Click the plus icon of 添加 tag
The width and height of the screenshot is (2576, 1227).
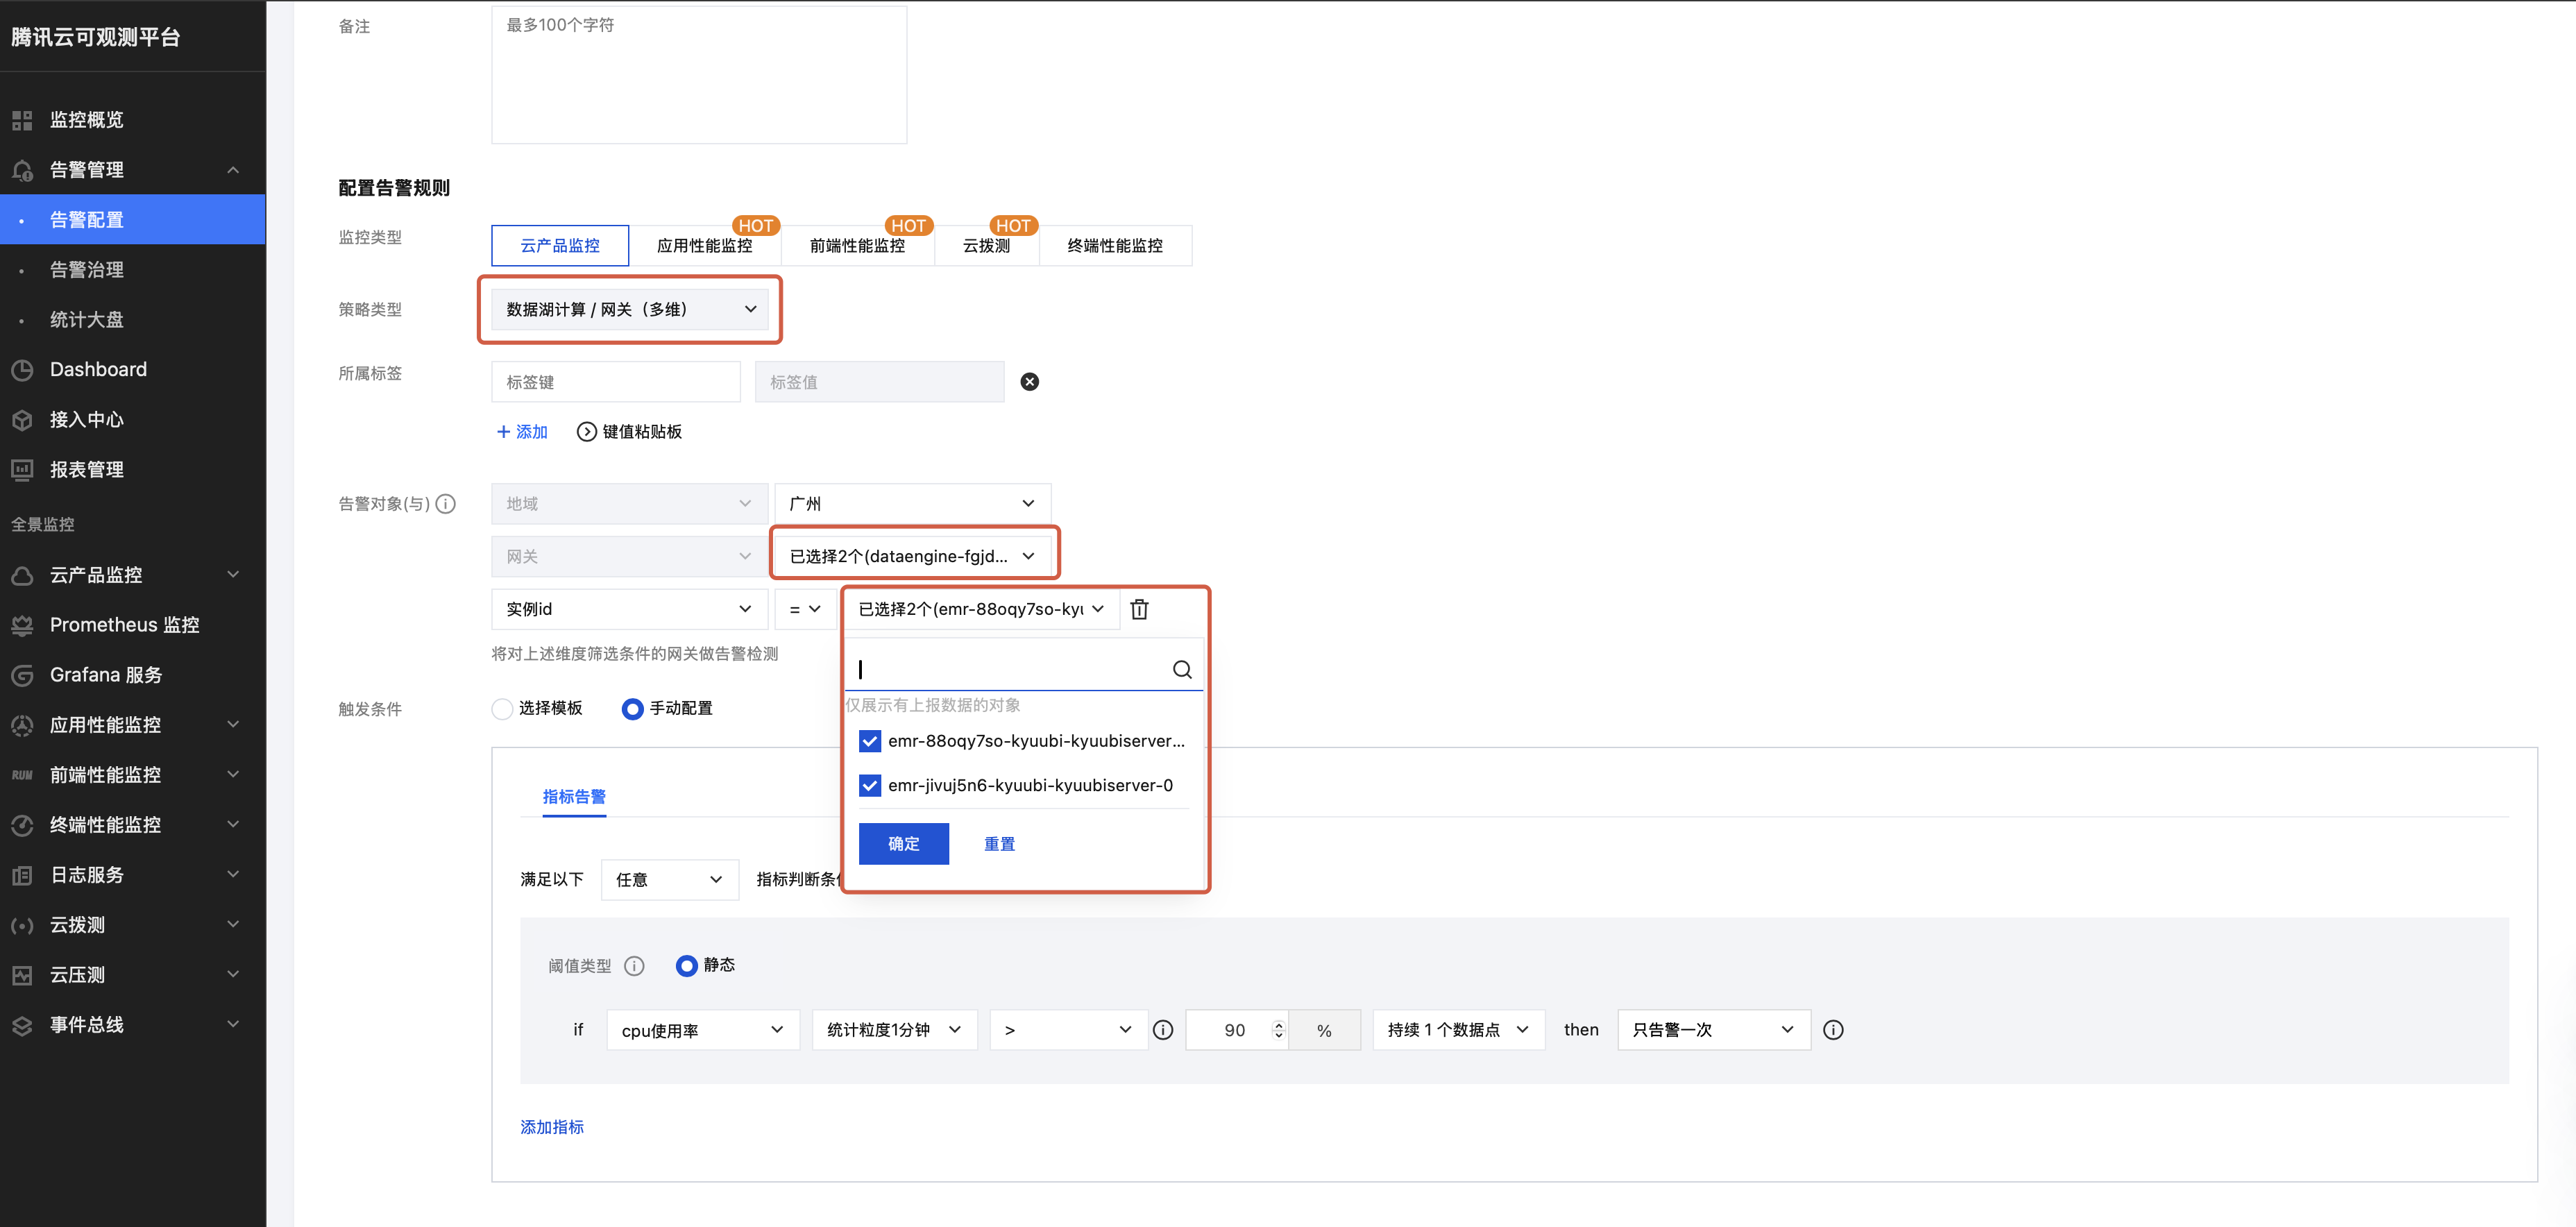click(x=503, y=432)
